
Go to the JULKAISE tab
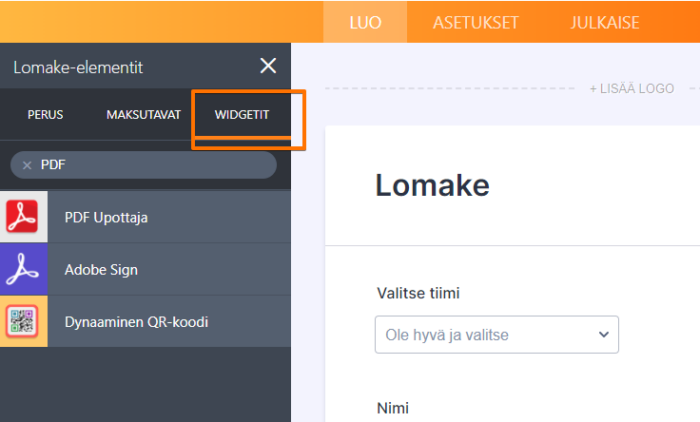(605, 22)
